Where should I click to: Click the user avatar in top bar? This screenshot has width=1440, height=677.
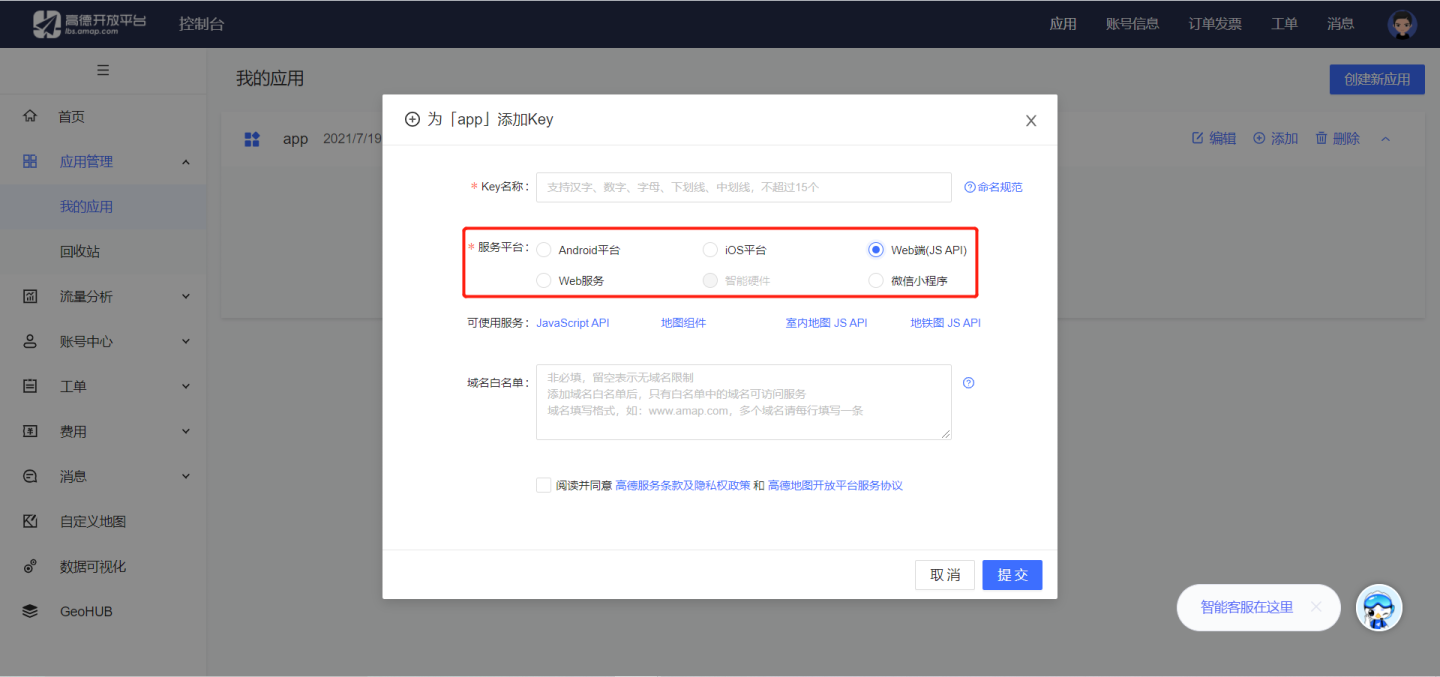tap(1402, 24)
